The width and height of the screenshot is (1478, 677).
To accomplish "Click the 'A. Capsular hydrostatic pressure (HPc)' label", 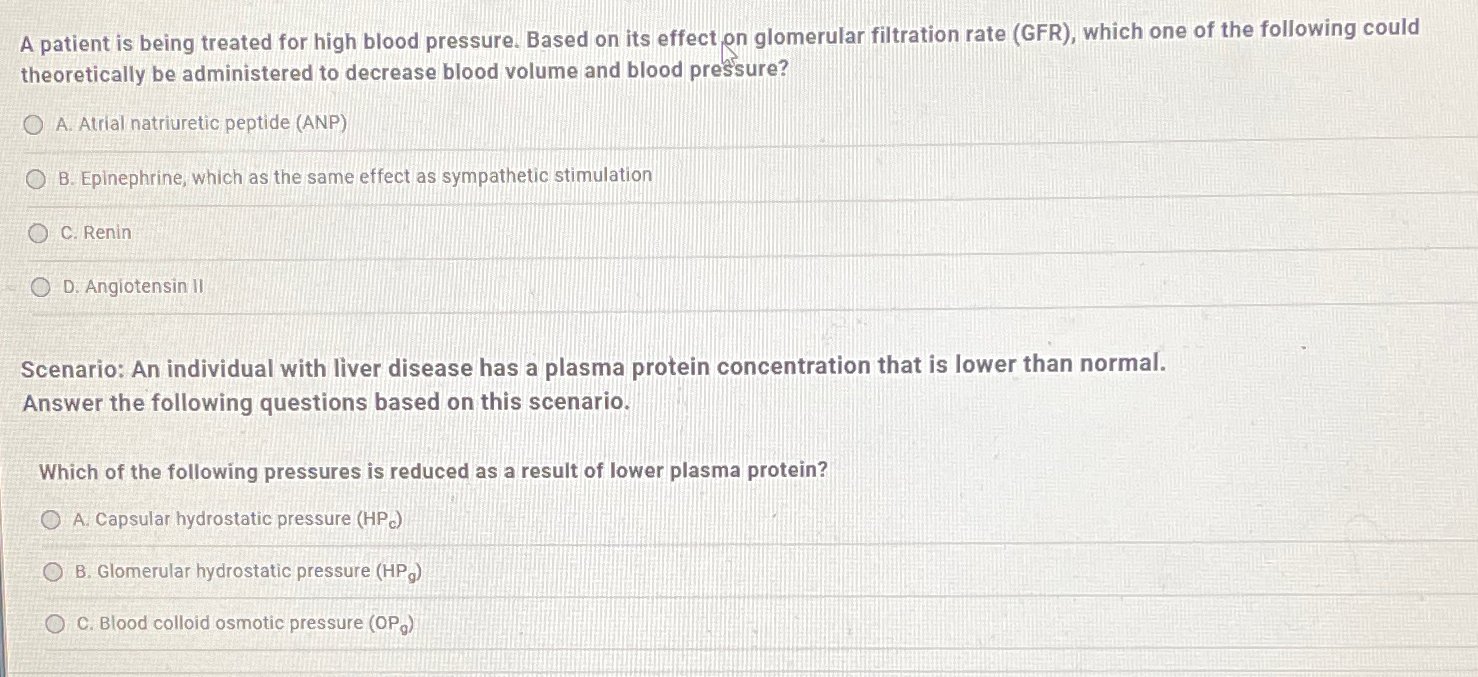I will (x=238, y=520).
